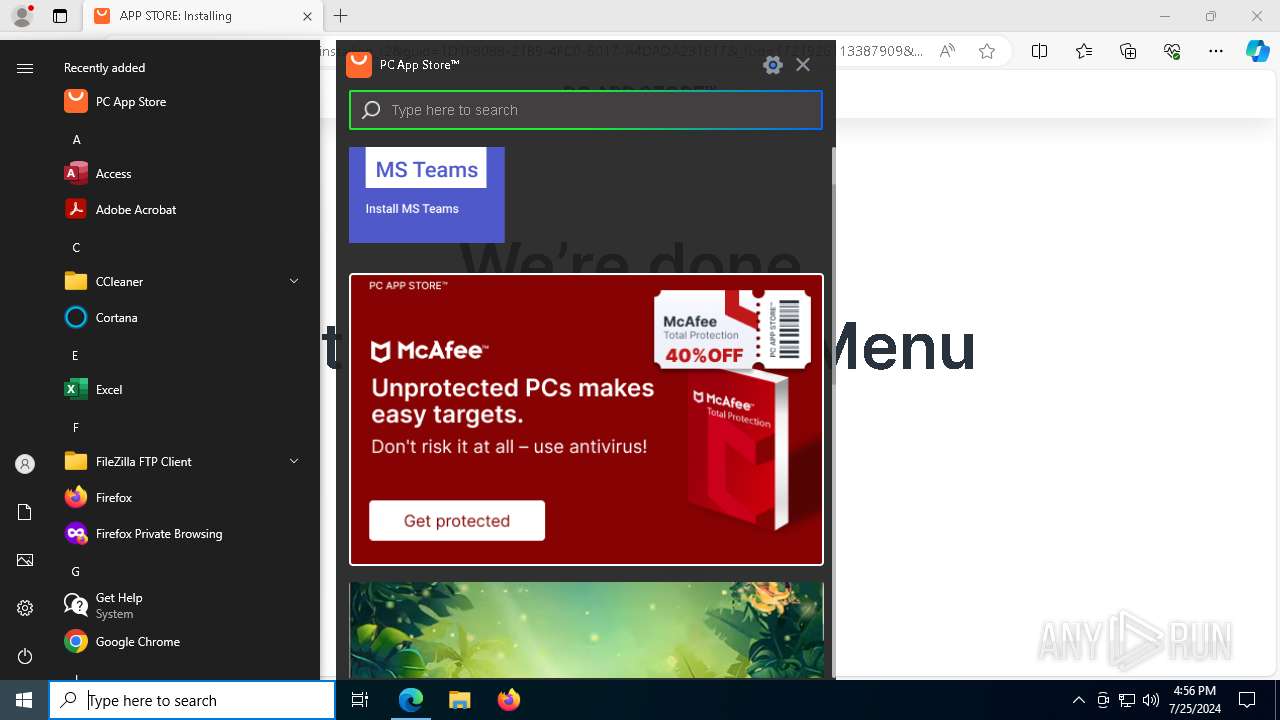Close the PC App Store panel

coord(803,65)
